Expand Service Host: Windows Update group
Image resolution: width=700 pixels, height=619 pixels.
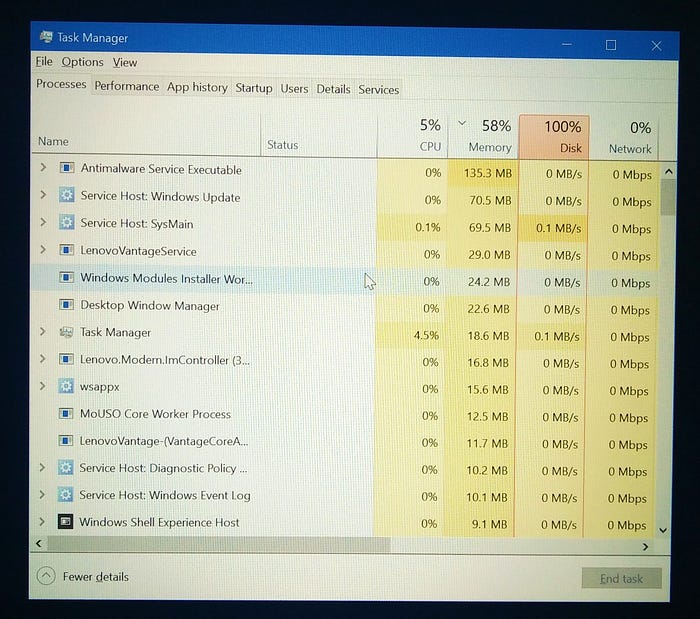coord(43,195)
